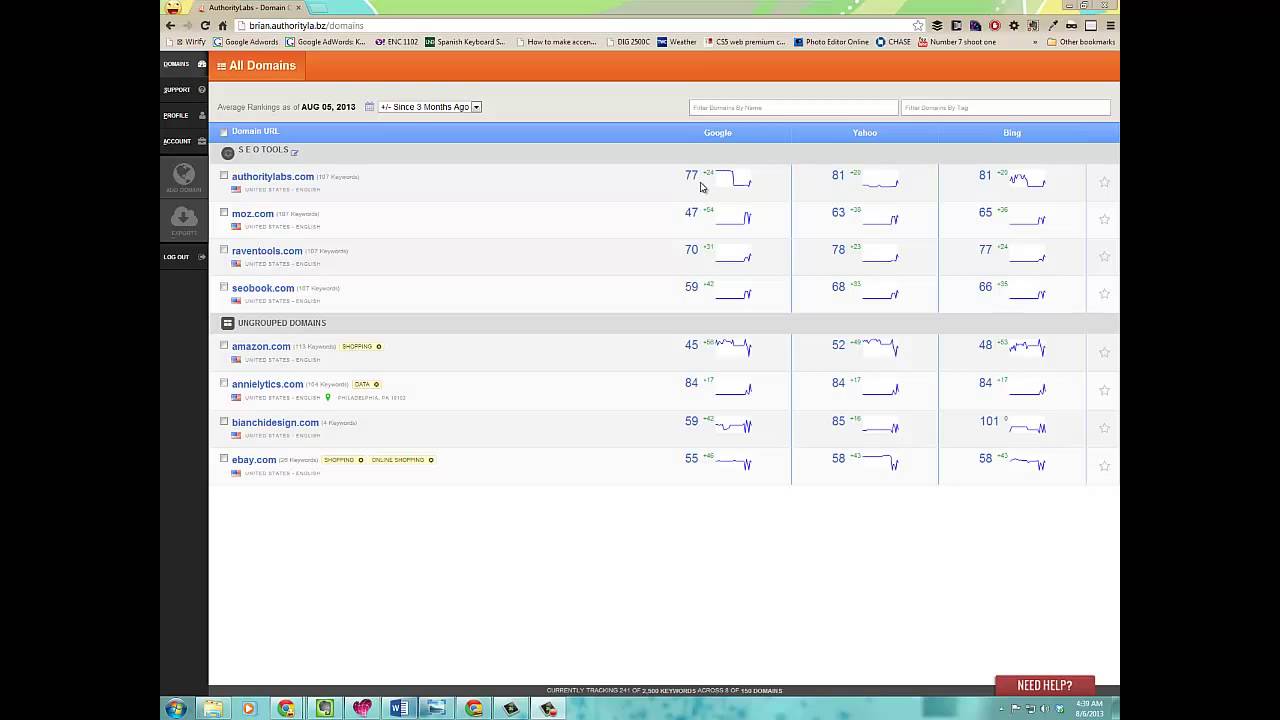1280x720 pixels.
Task: Star the seobook.com row
Action: 1104,294
